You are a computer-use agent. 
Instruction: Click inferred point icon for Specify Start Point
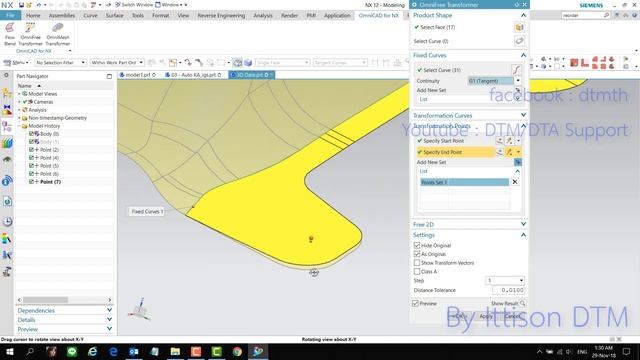click(x=509, y=140)
